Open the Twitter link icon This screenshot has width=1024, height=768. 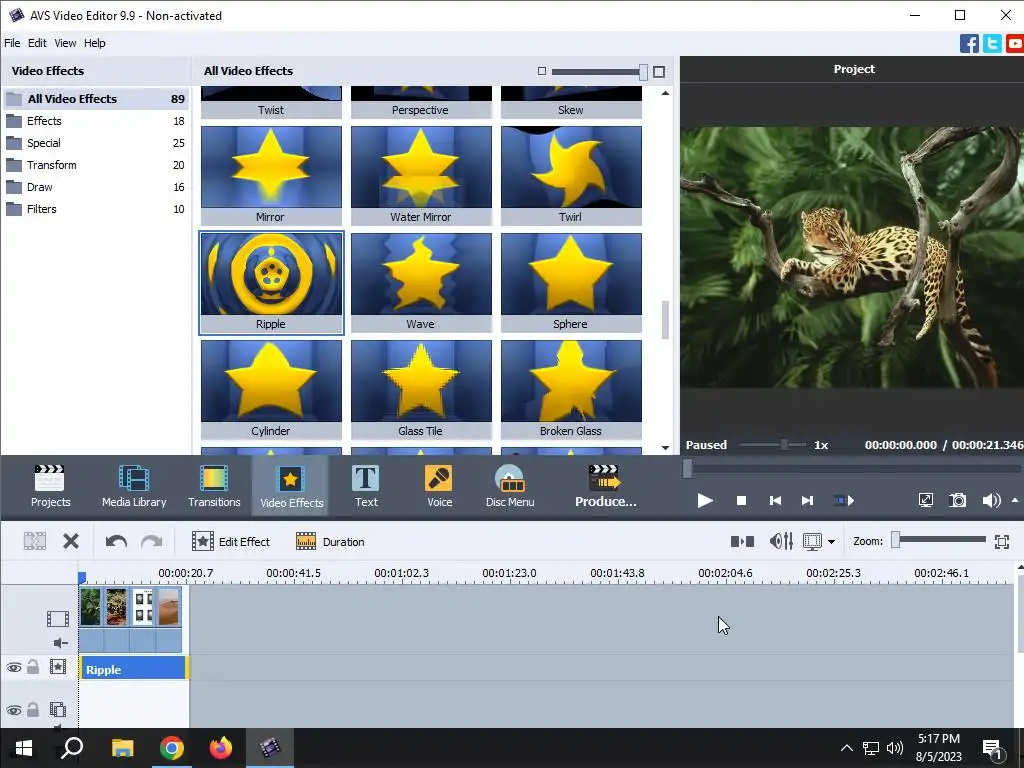coord(992,44)
